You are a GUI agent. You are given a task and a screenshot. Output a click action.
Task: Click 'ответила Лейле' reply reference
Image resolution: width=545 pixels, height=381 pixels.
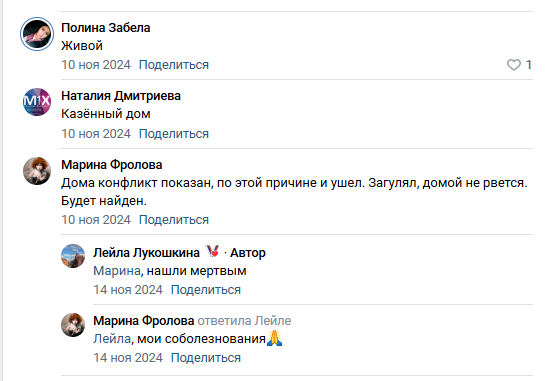point(244,321)
